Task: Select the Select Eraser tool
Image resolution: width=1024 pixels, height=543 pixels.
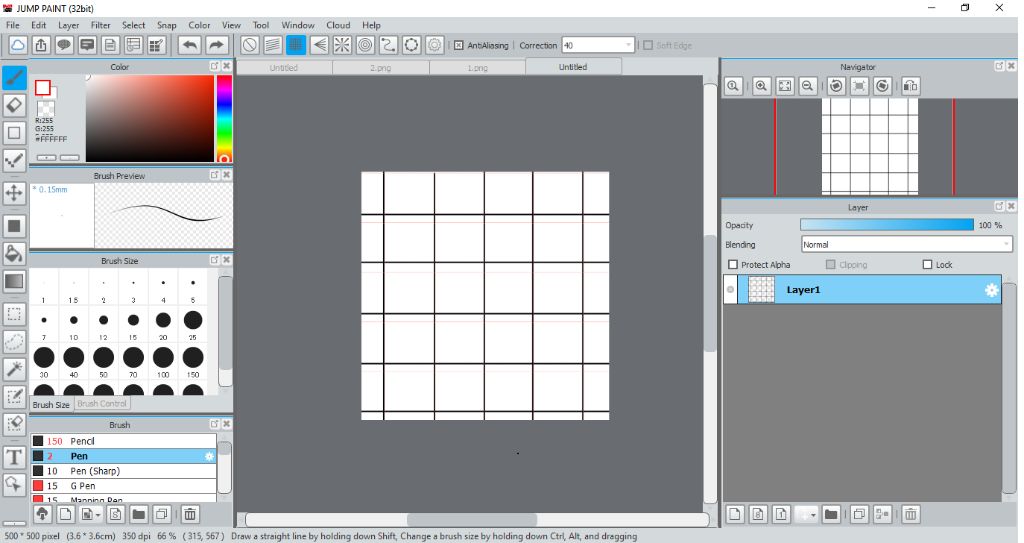Action: click(x=14, y=423)
